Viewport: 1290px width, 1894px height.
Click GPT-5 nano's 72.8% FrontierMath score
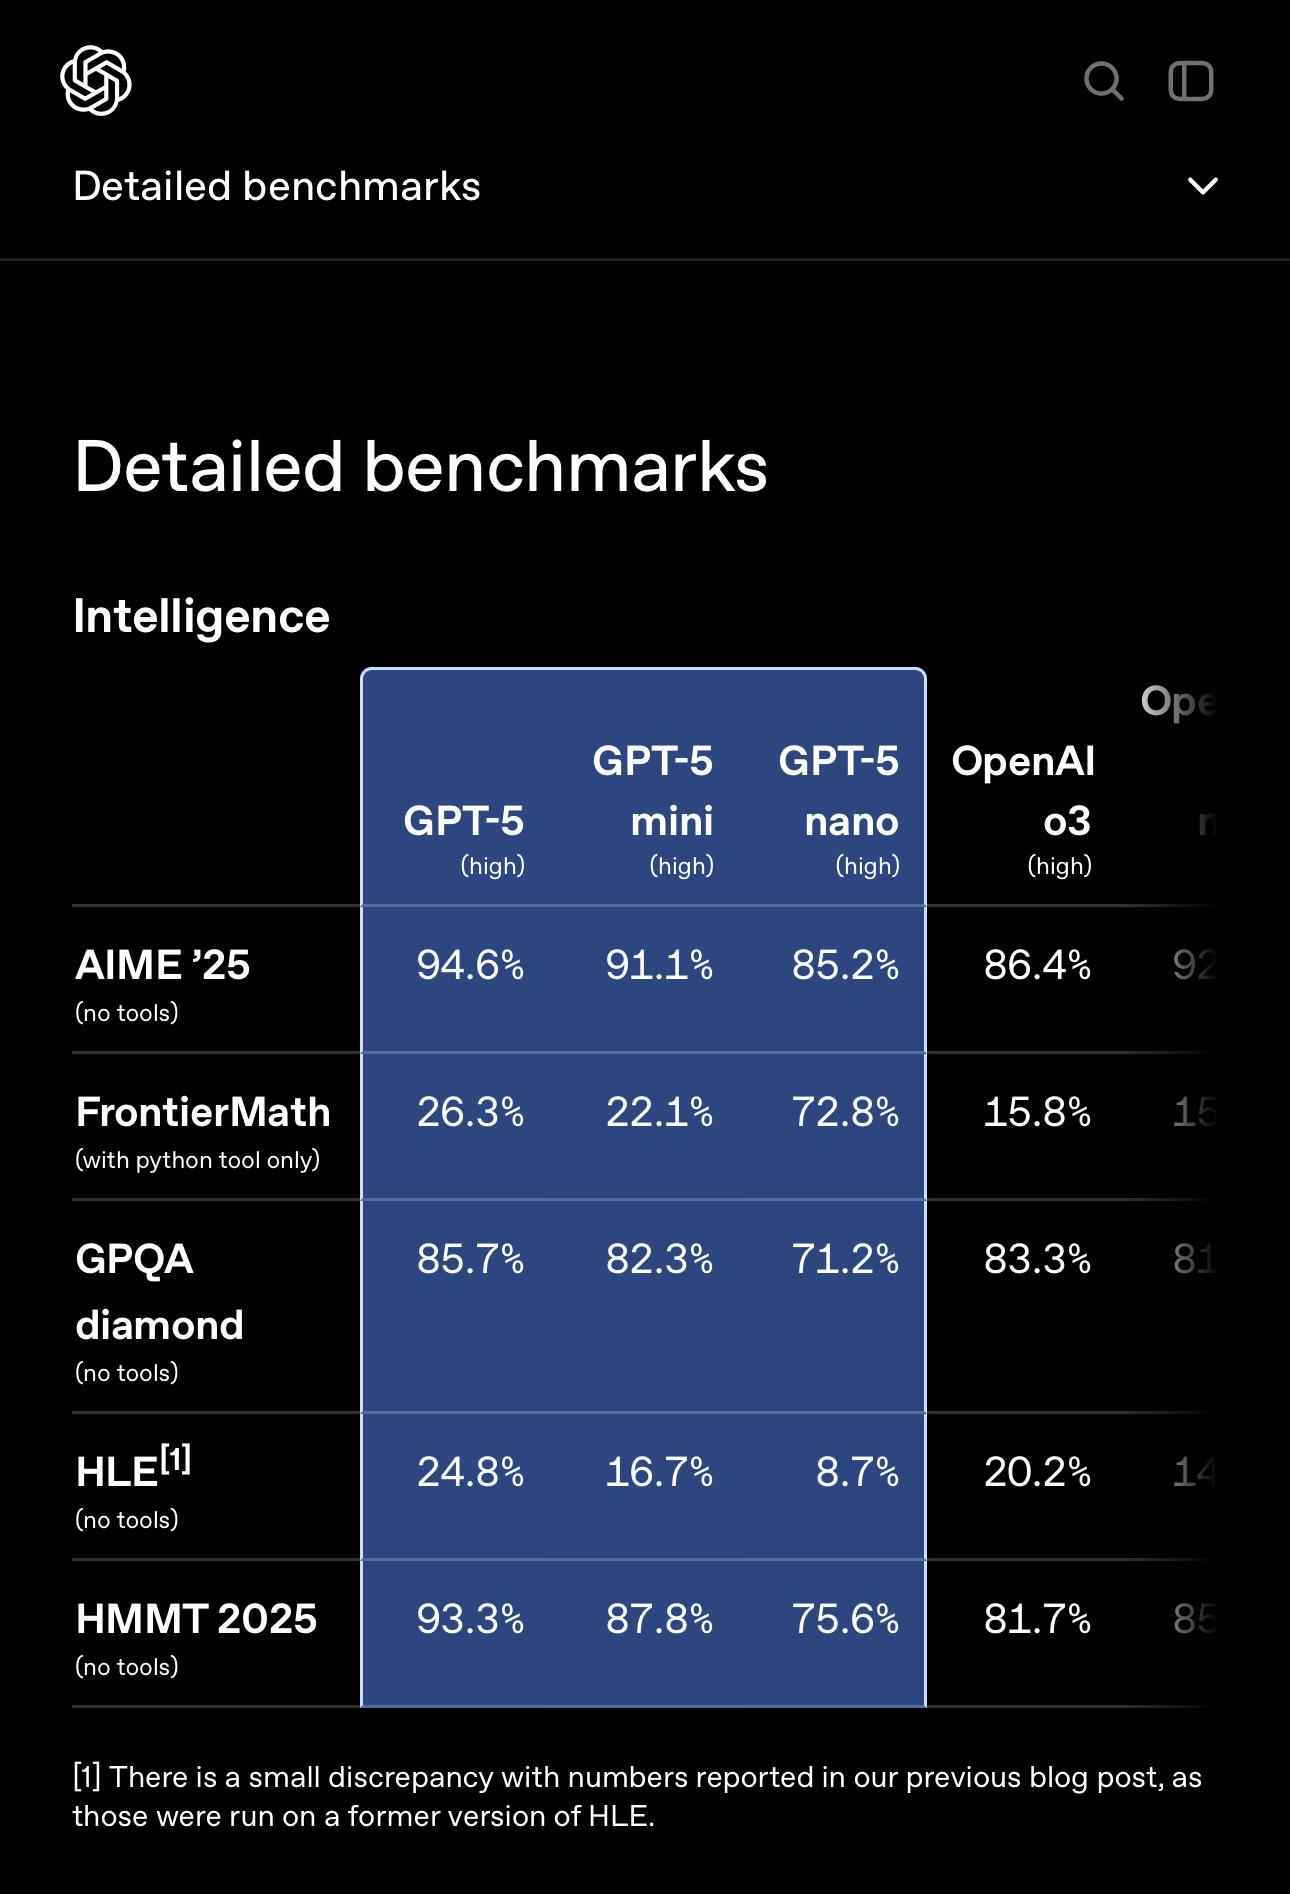(x=845, y=1112)
